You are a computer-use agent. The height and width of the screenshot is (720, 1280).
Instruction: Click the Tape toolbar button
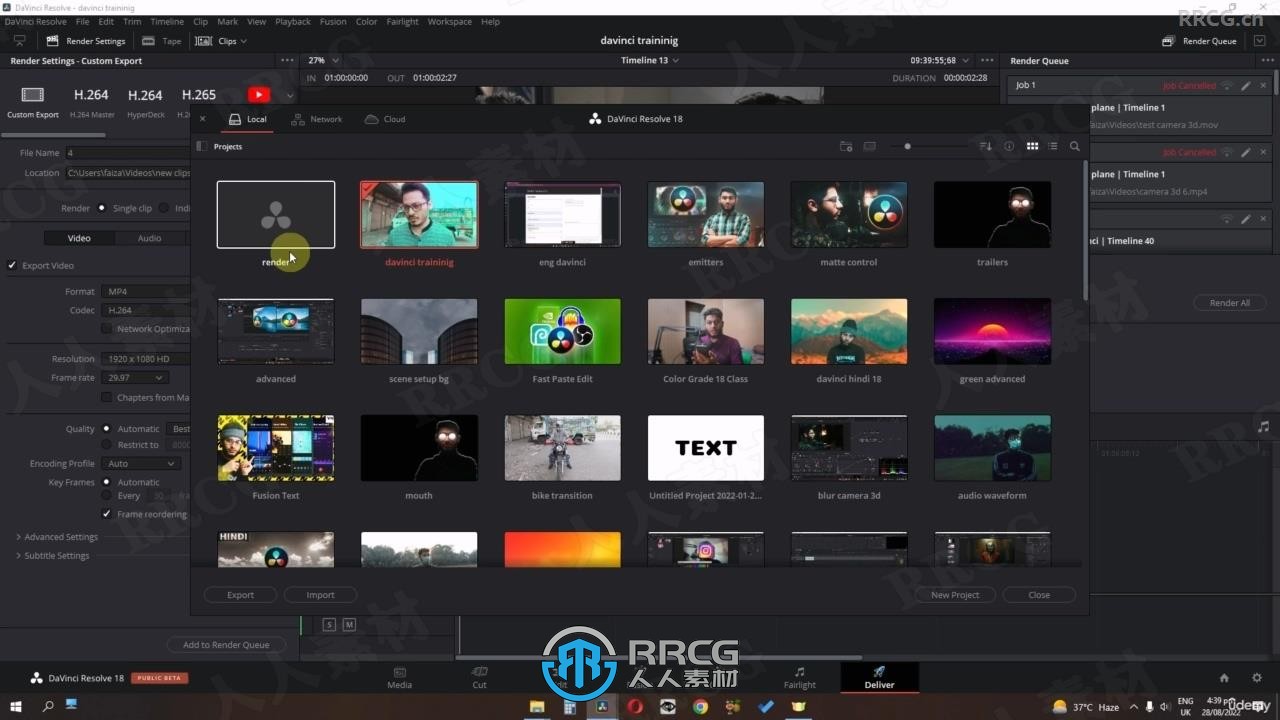click(x=162, y=41)
